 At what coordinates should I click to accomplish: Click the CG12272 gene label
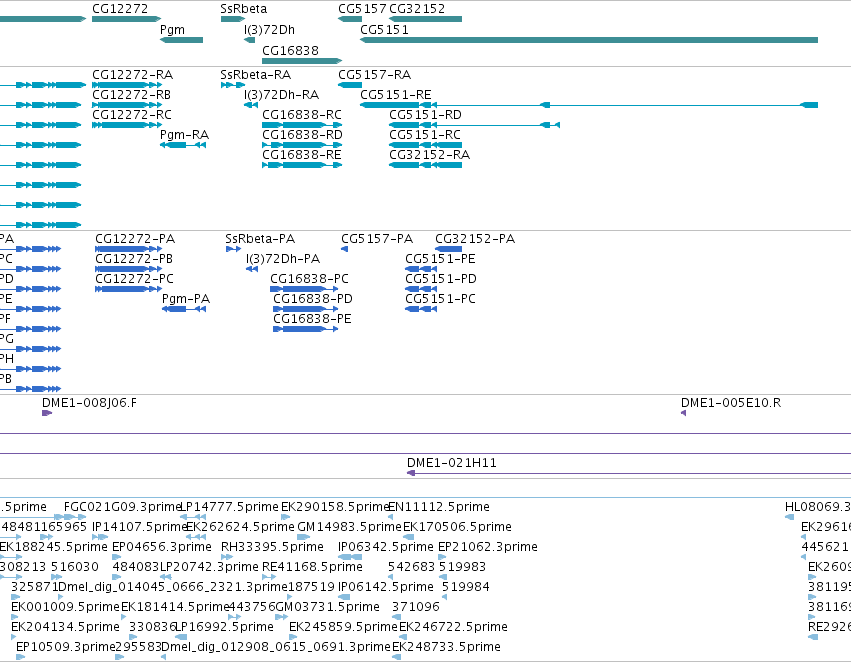(120, 9)
